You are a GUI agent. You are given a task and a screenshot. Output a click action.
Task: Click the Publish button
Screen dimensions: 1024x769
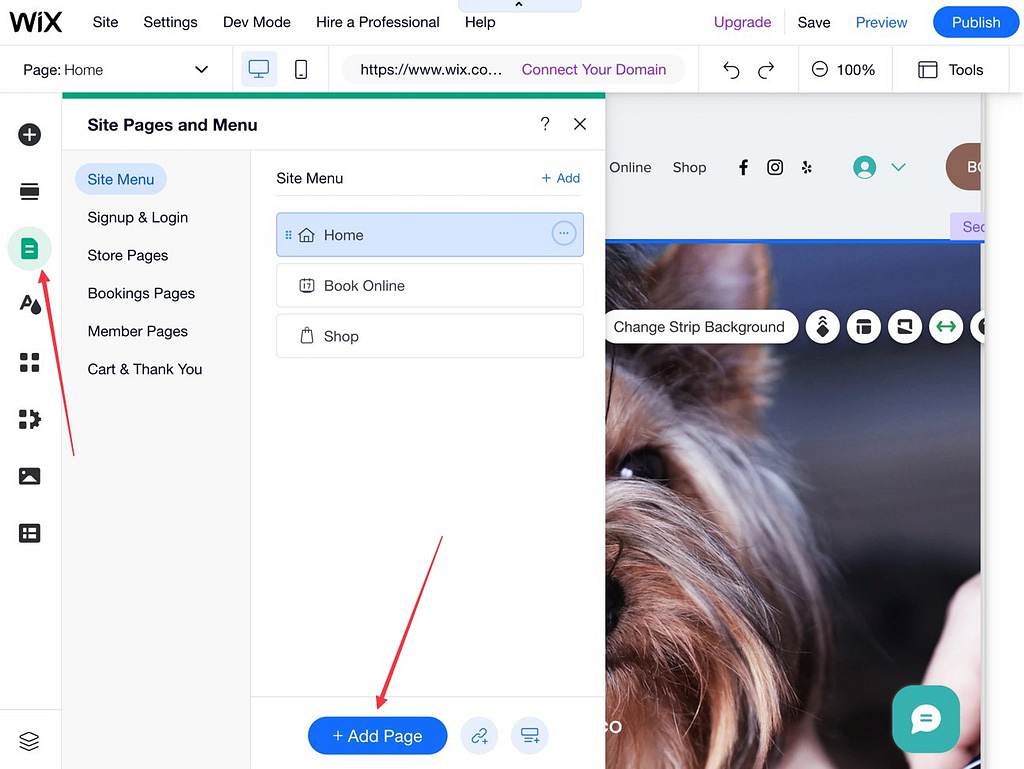pos(976,22)
